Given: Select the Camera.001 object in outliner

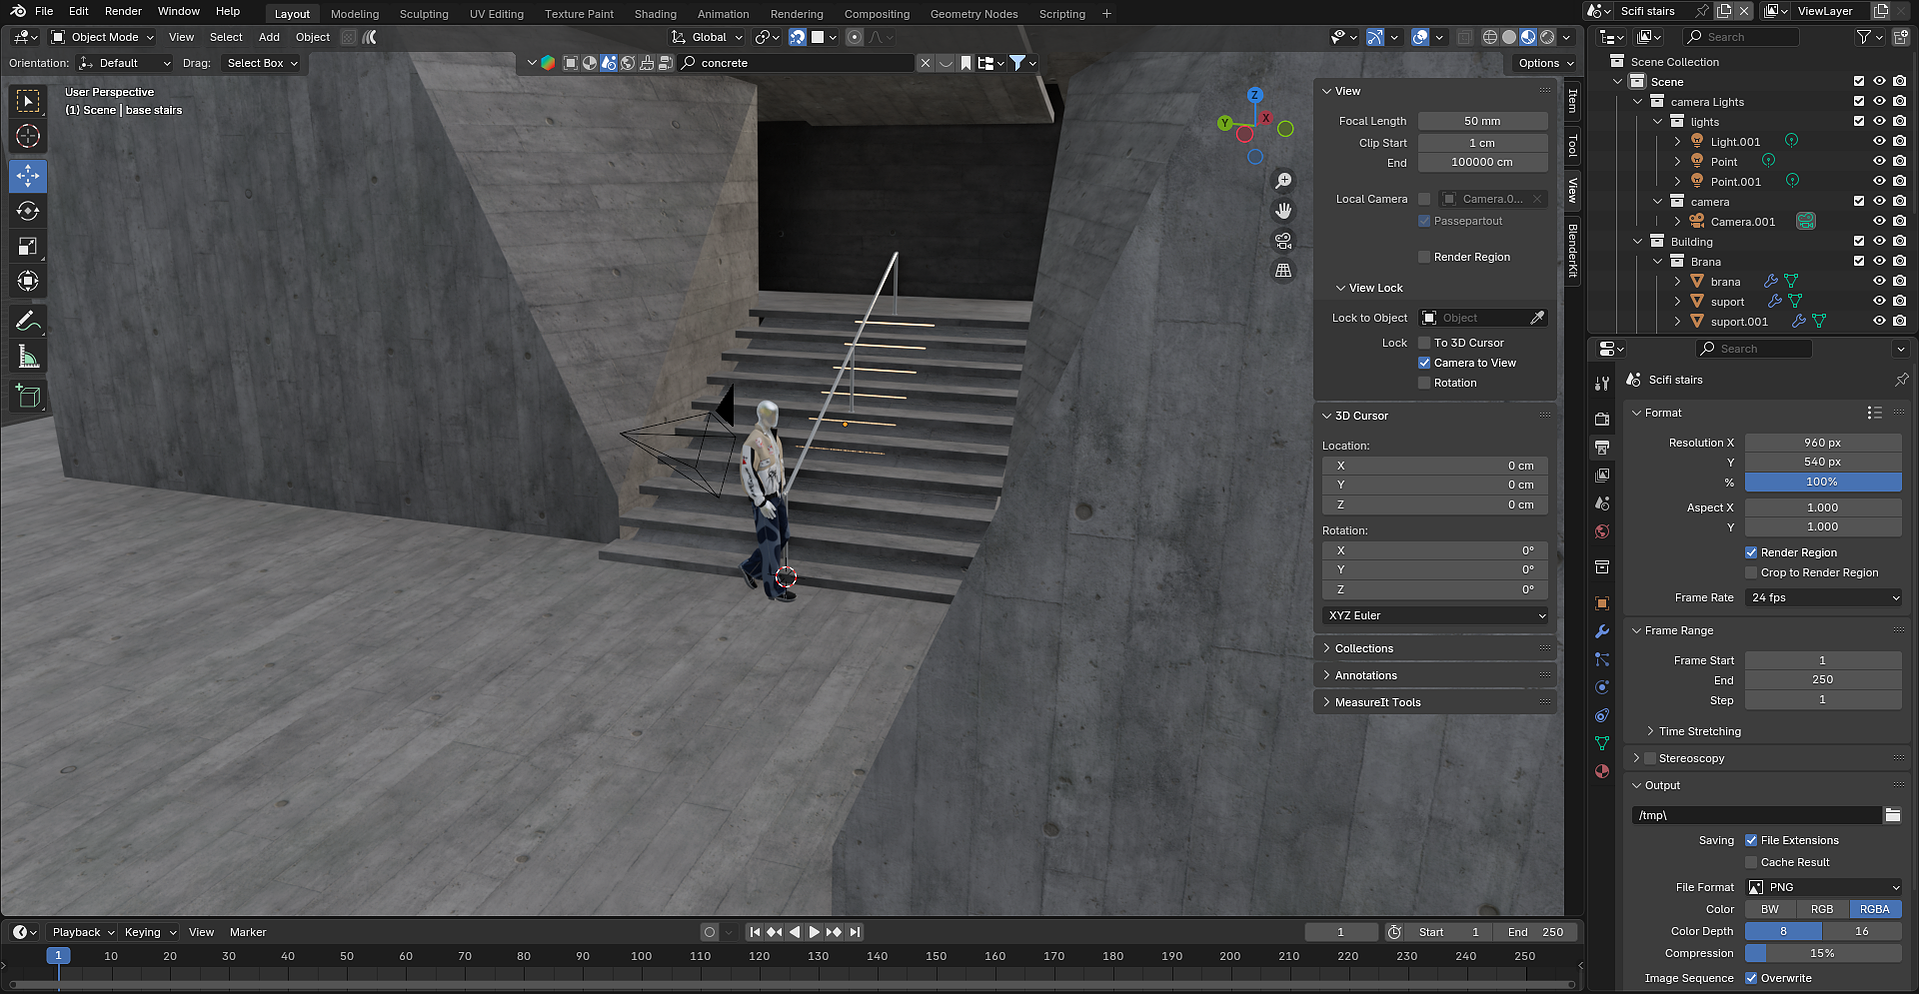Looking at the screenshot, I should click(x=1742, y=222).
